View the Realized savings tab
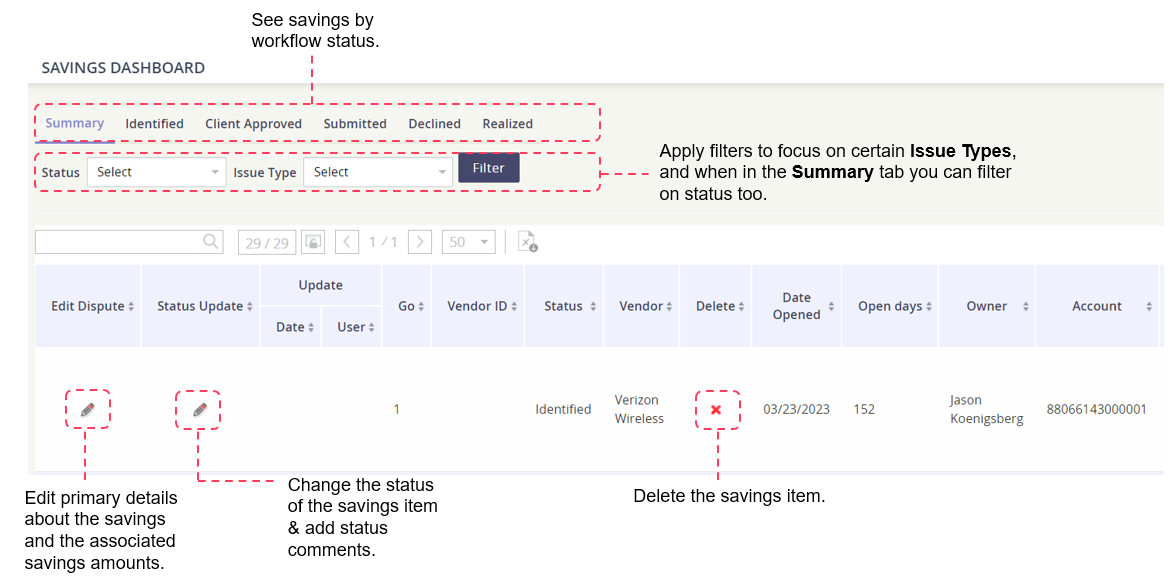 click(x=508, y=124)
